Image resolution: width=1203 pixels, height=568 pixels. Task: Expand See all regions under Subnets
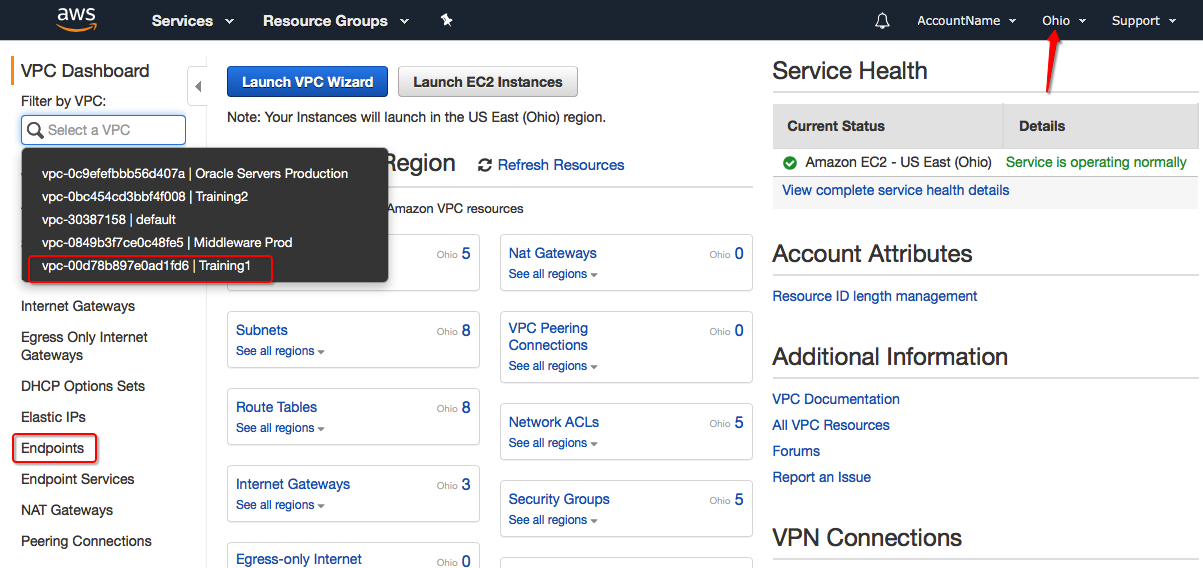point(280,351)
